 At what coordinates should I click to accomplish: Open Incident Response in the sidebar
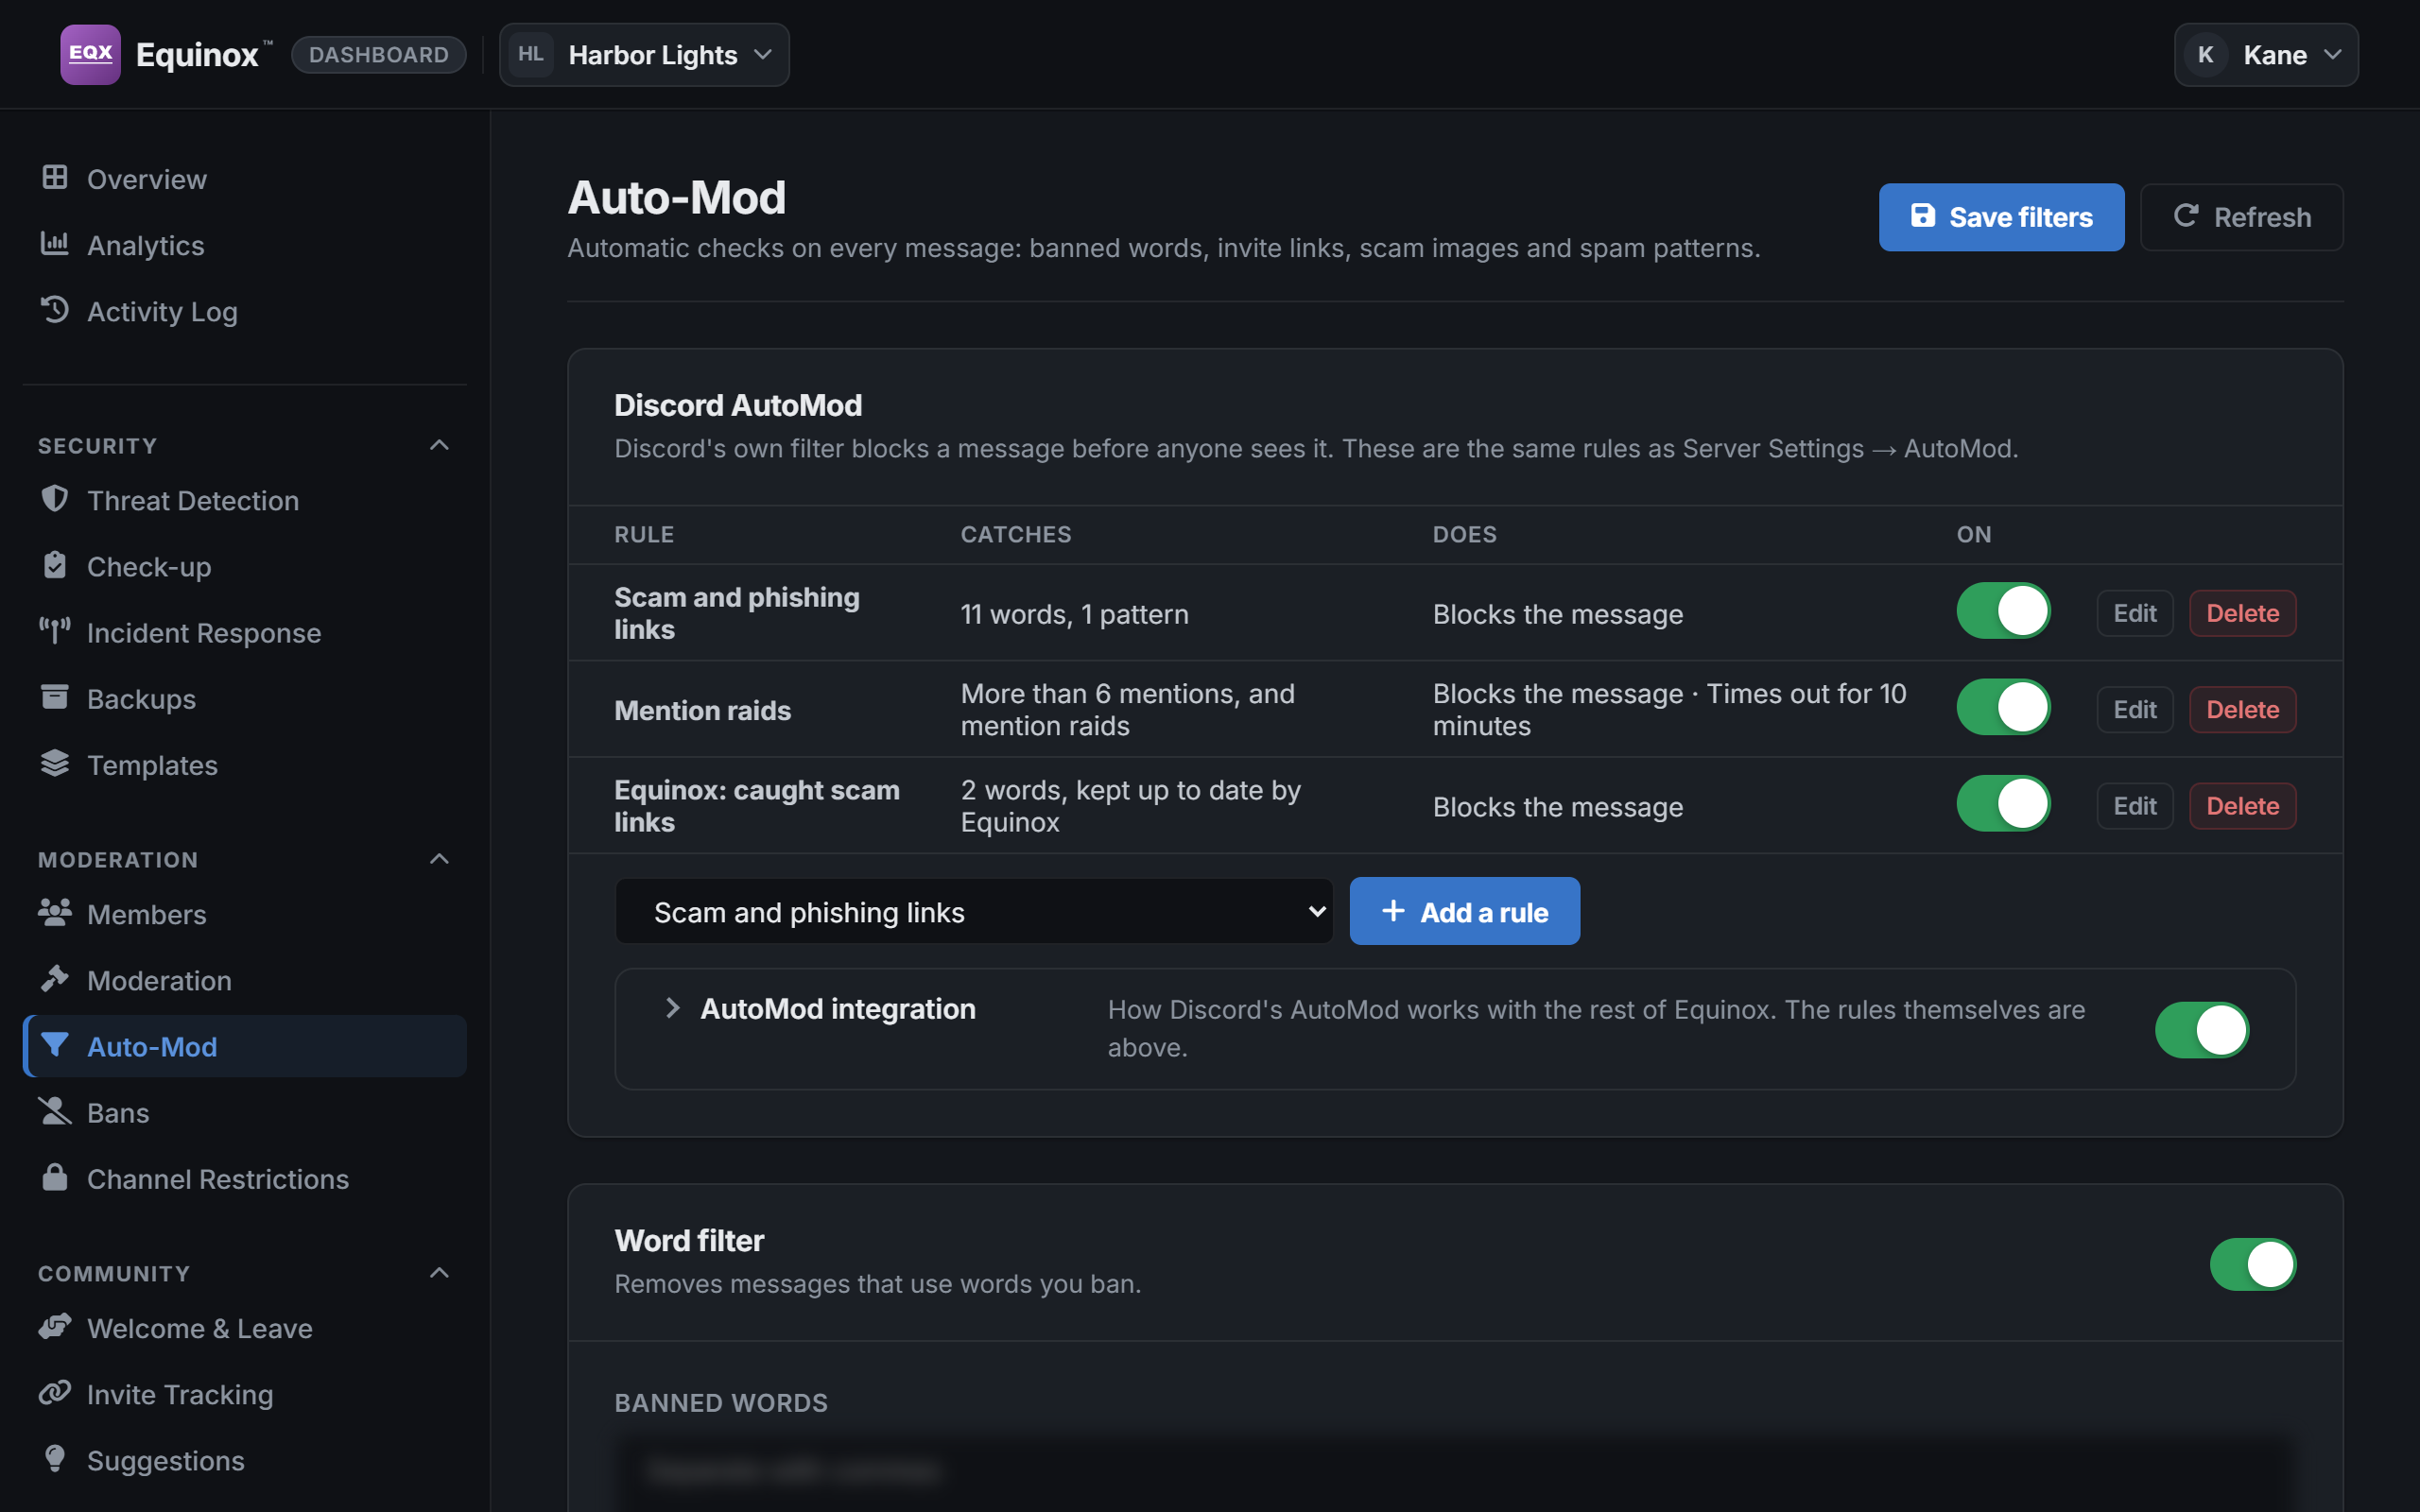[x=245, y=632]
